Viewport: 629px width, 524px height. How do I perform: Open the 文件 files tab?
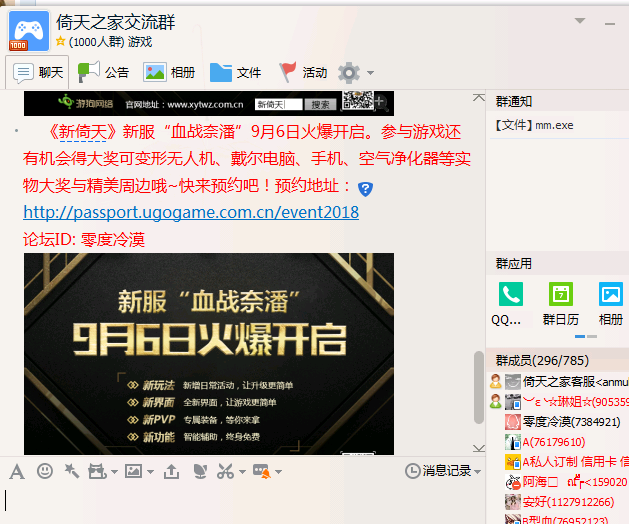[235, 72]
